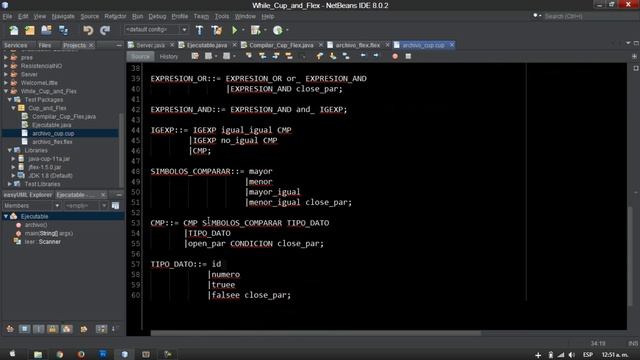Image resolution: width=640 pixels, height=360 pixels.
Task: Open the Debug Project dropdown arrow
Action: 265,30
